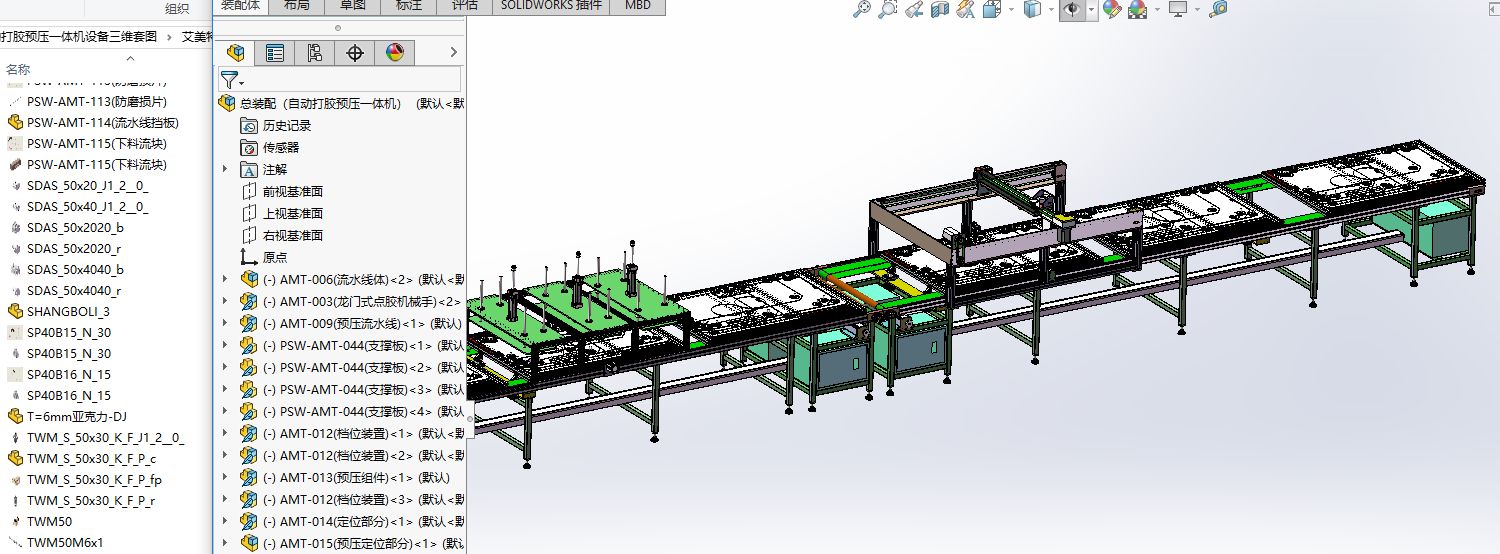Click the Edit Appearance icon

tap(1111, 9)
